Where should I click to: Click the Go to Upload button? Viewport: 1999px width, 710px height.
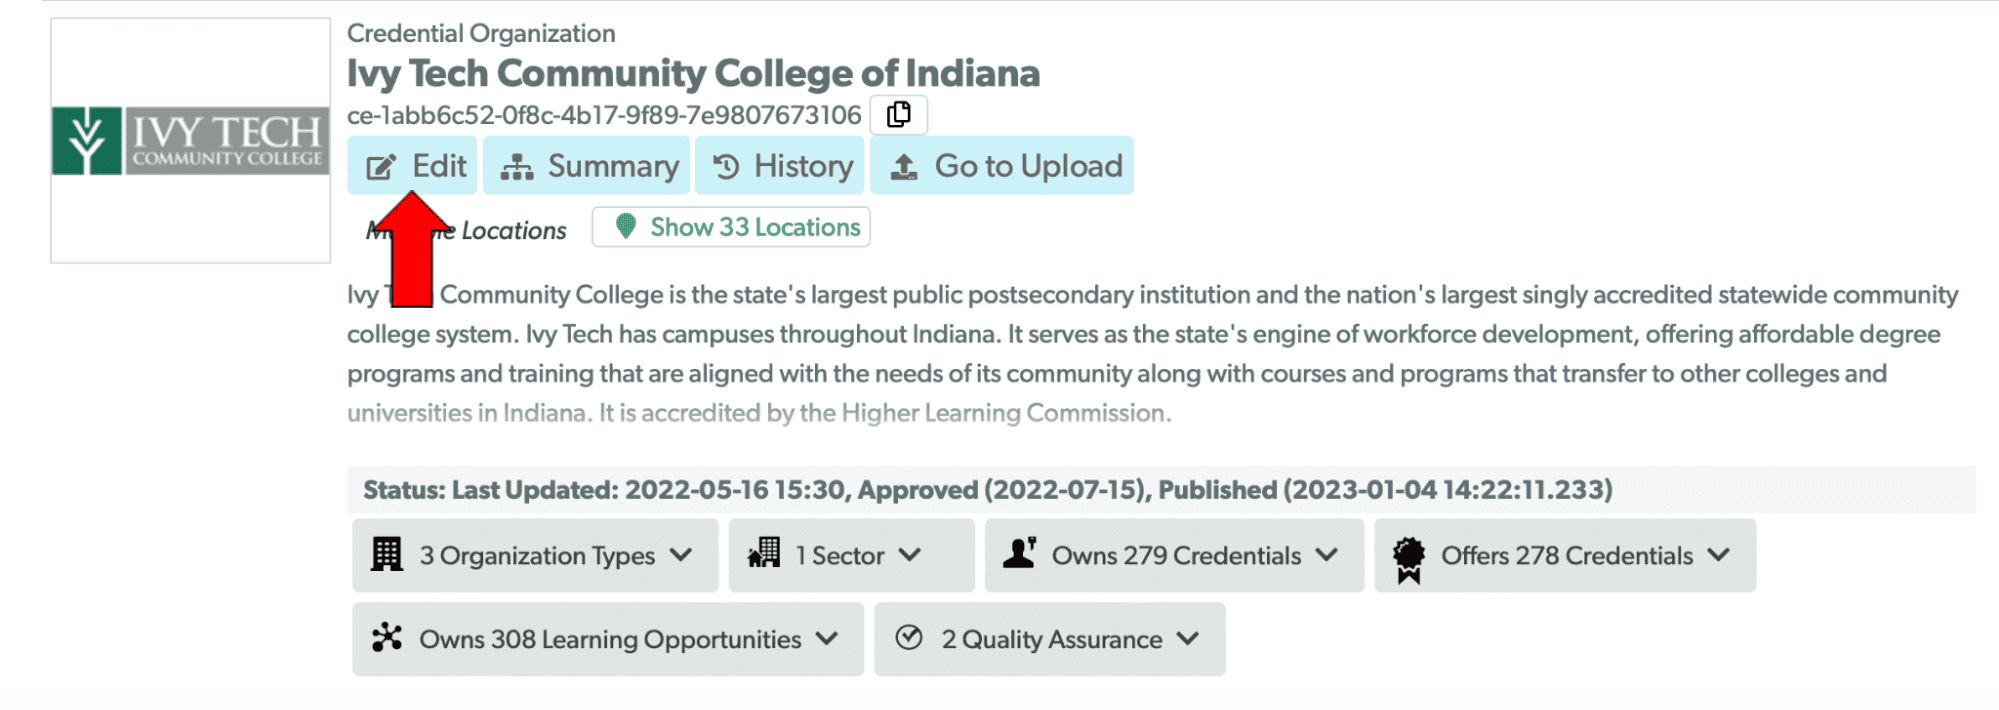(x=1001, y=165)
